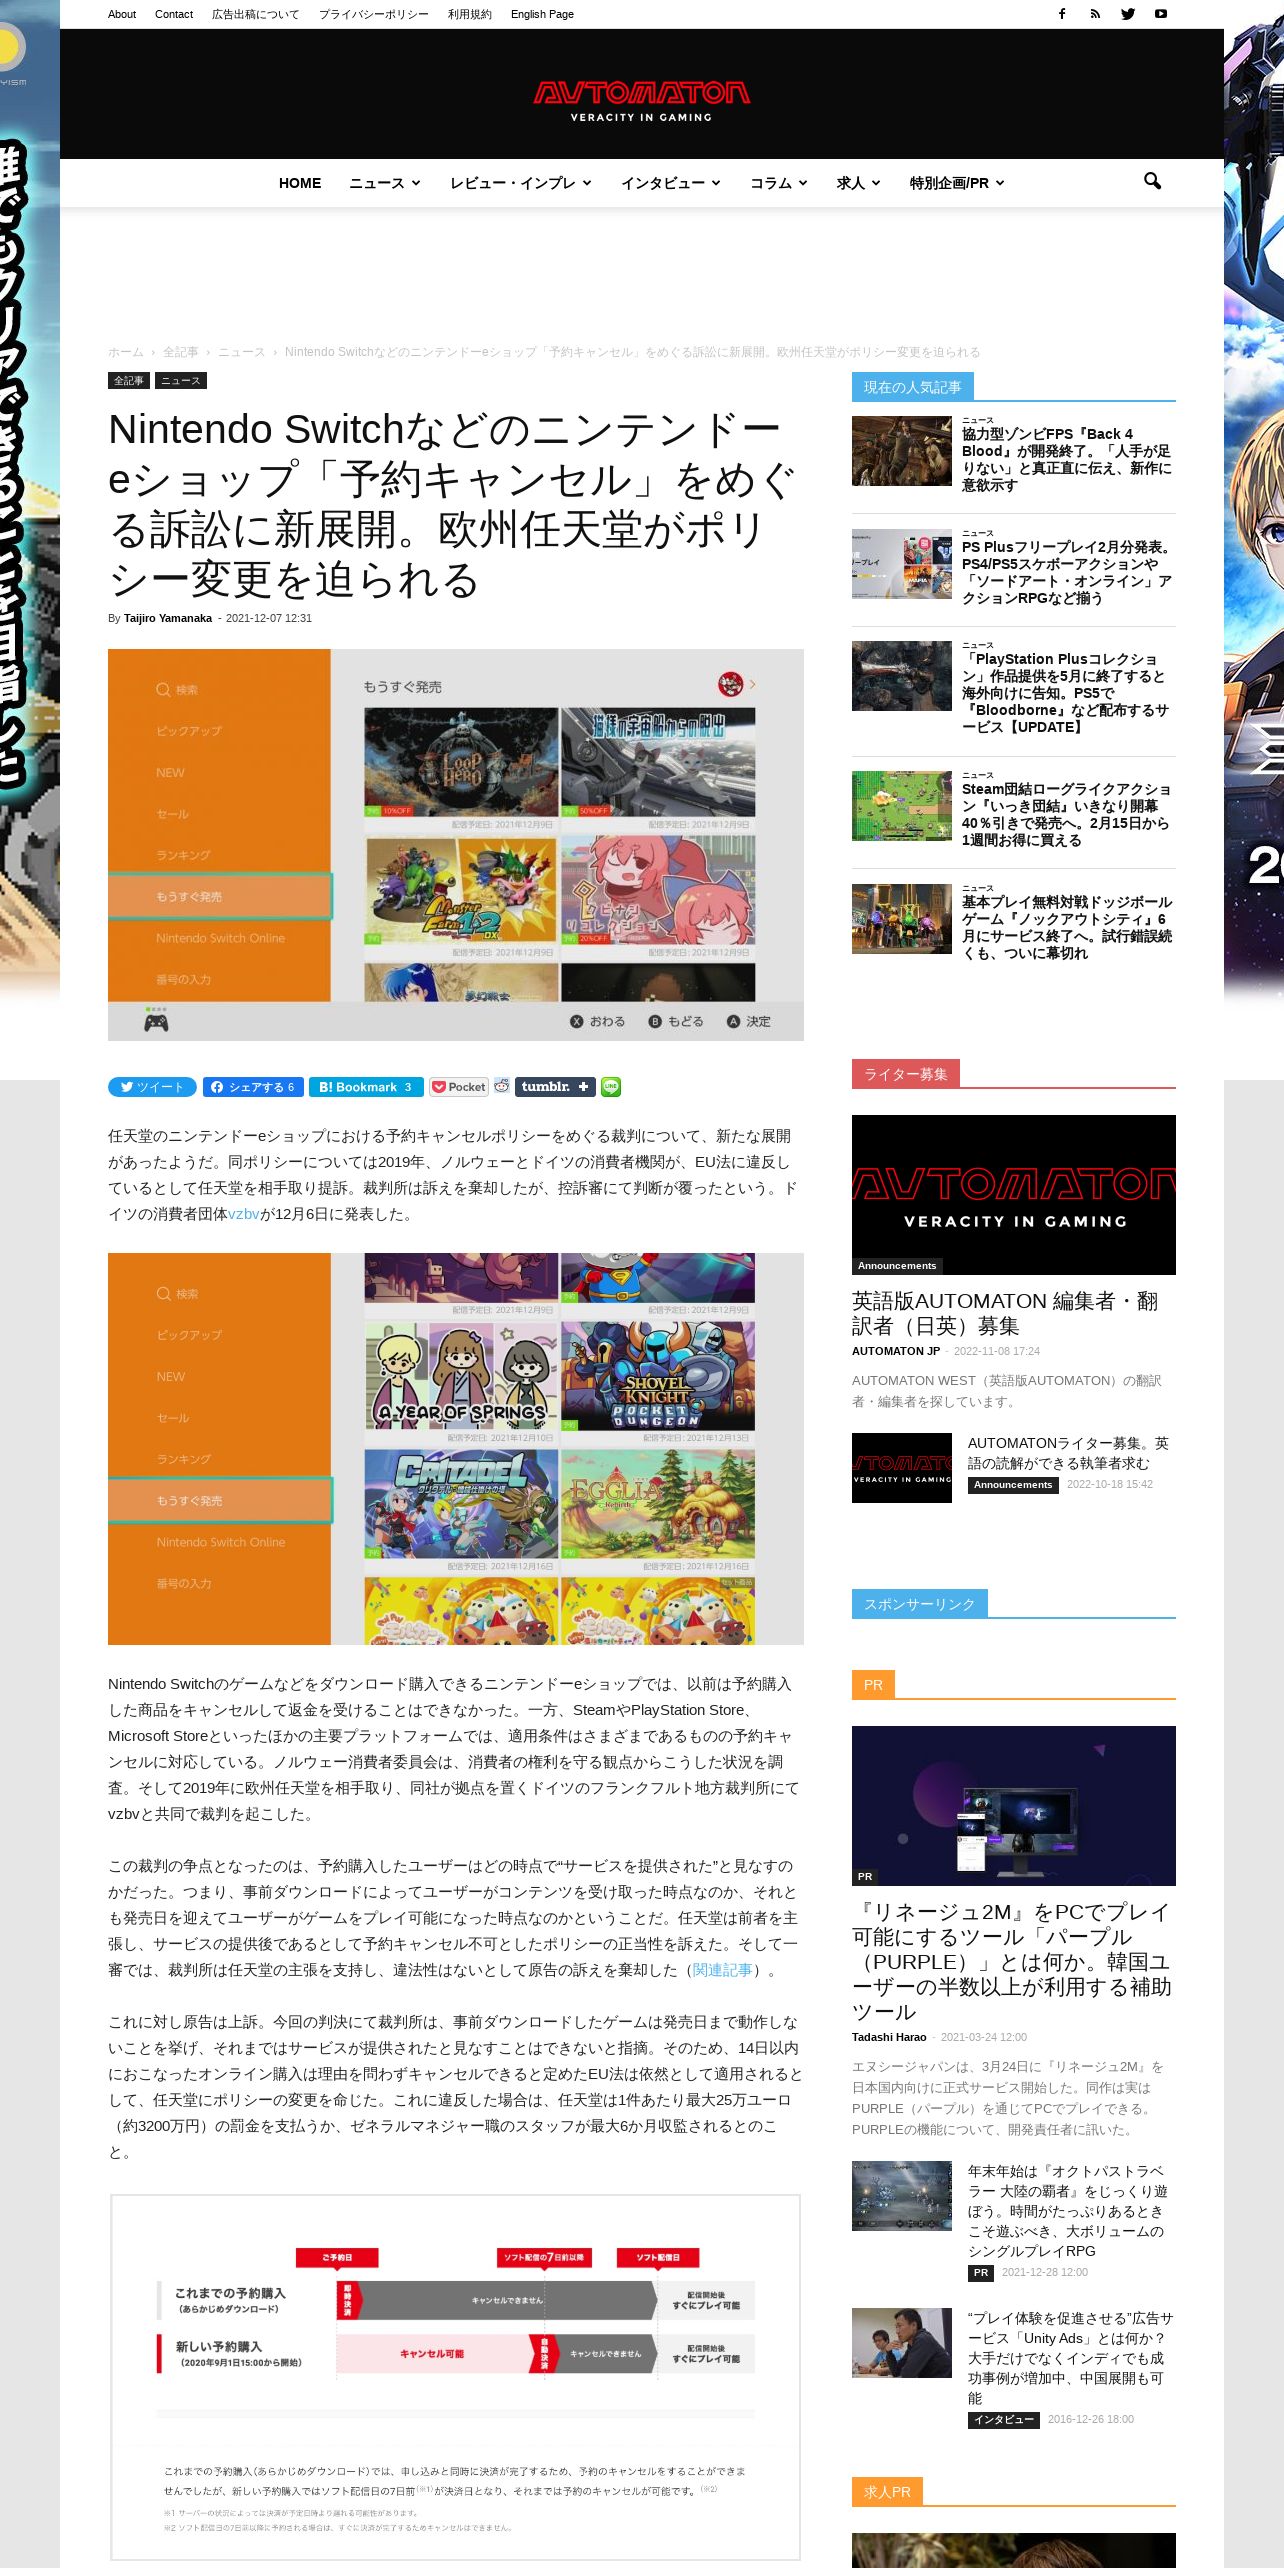
Task: Open the Twitter icon in the top bar
Action: tap(1128, 14)
